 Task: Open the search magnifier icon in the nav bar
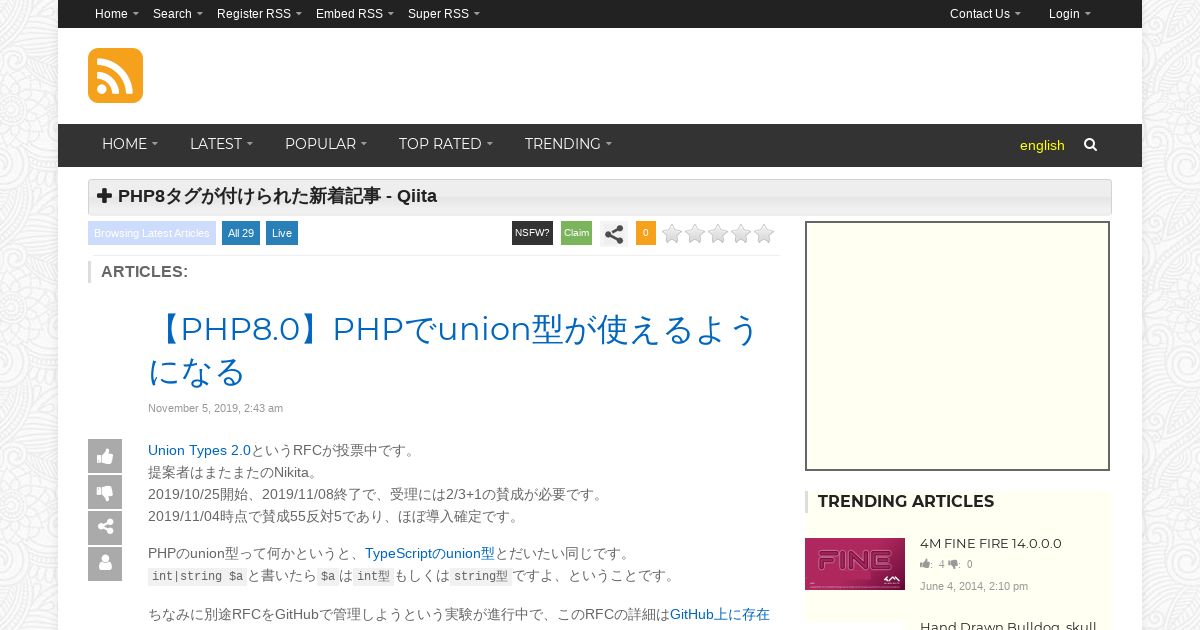coord(1090,145)
